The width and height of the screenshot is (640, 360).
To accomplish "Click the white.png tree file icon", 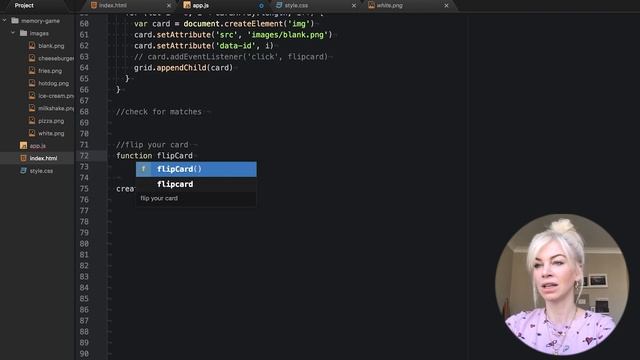I will pos(32,133).
